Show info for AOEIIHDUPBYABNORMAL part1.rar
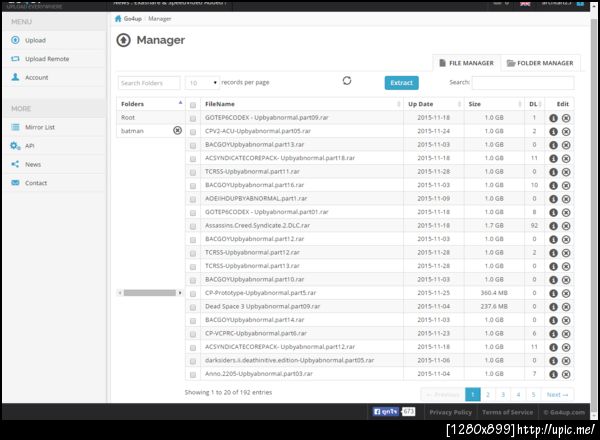This screenshot has height=440, width=600. pyautogui.click(x=553, y=199)
